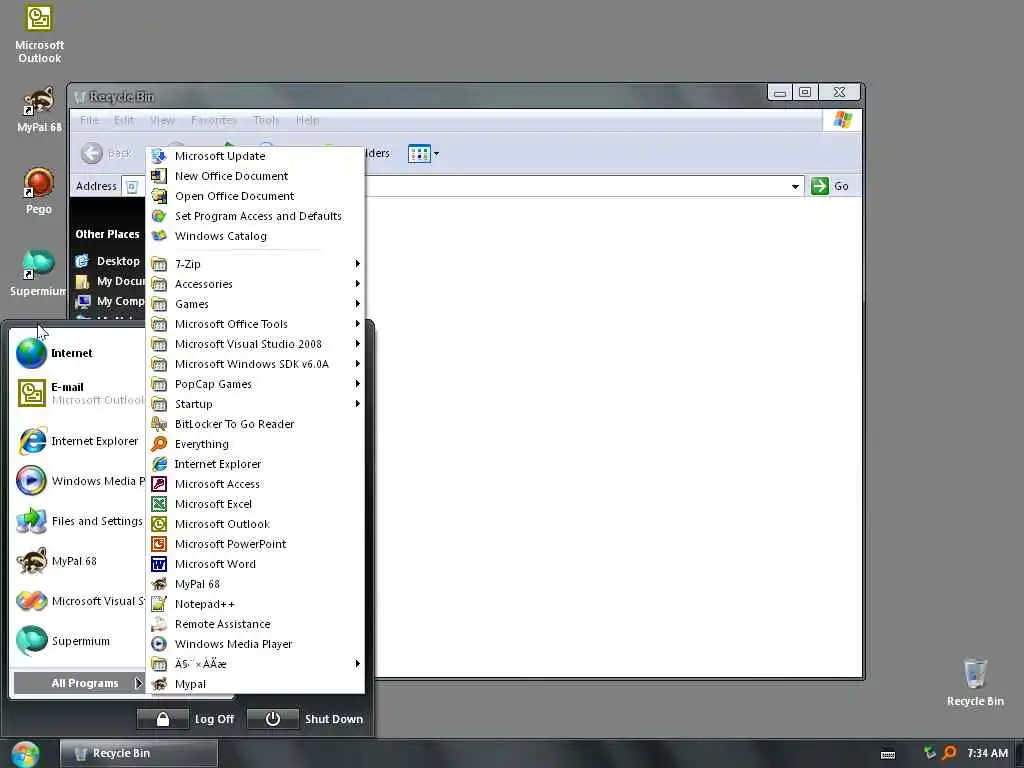The image size is (1024, 768).
Task: Launch Microsoft Excel
Action: pos(255,504)
